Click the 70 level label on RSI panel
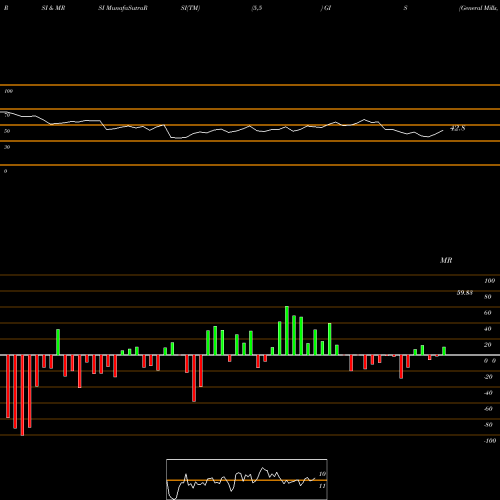 (x=7, y=115)
